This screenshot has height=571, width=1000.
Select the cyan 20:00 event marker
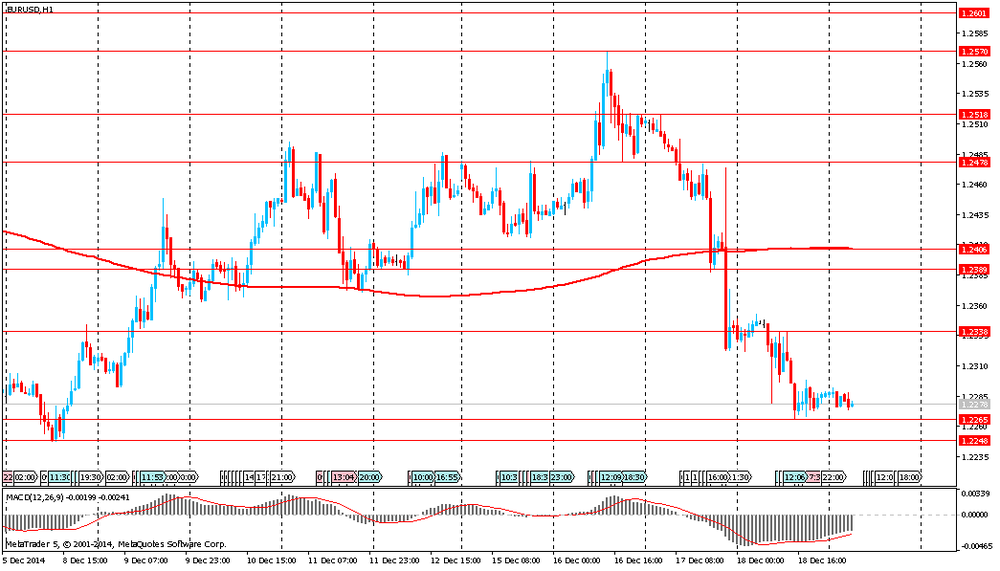click(370, 477)
